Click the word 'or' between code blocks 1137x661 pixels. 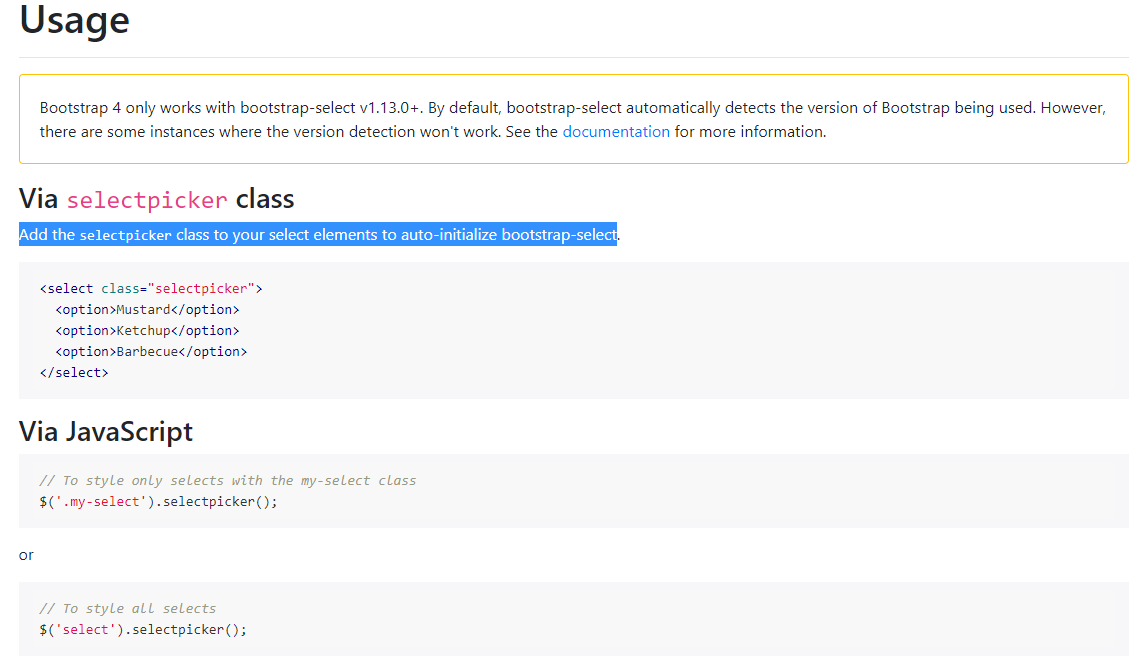coord(26,555)
